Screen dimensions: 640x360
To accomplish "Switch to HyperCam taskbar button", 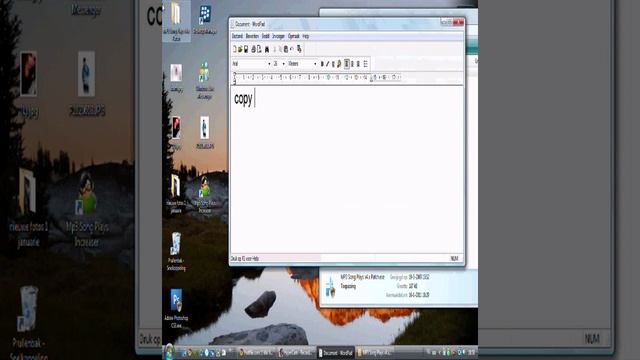I will (296, 352).
